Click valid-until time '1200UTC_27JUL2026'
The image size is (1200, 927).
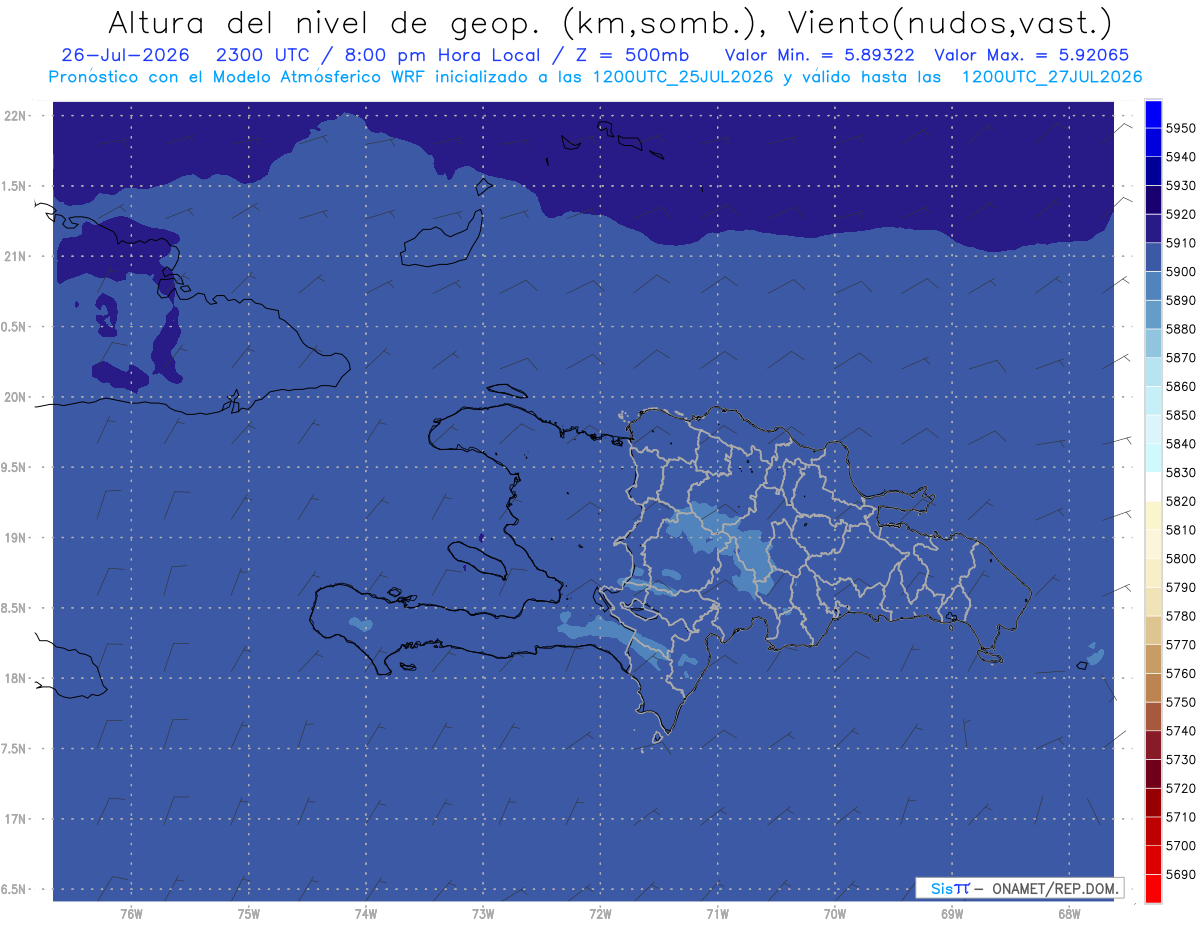1052,77
